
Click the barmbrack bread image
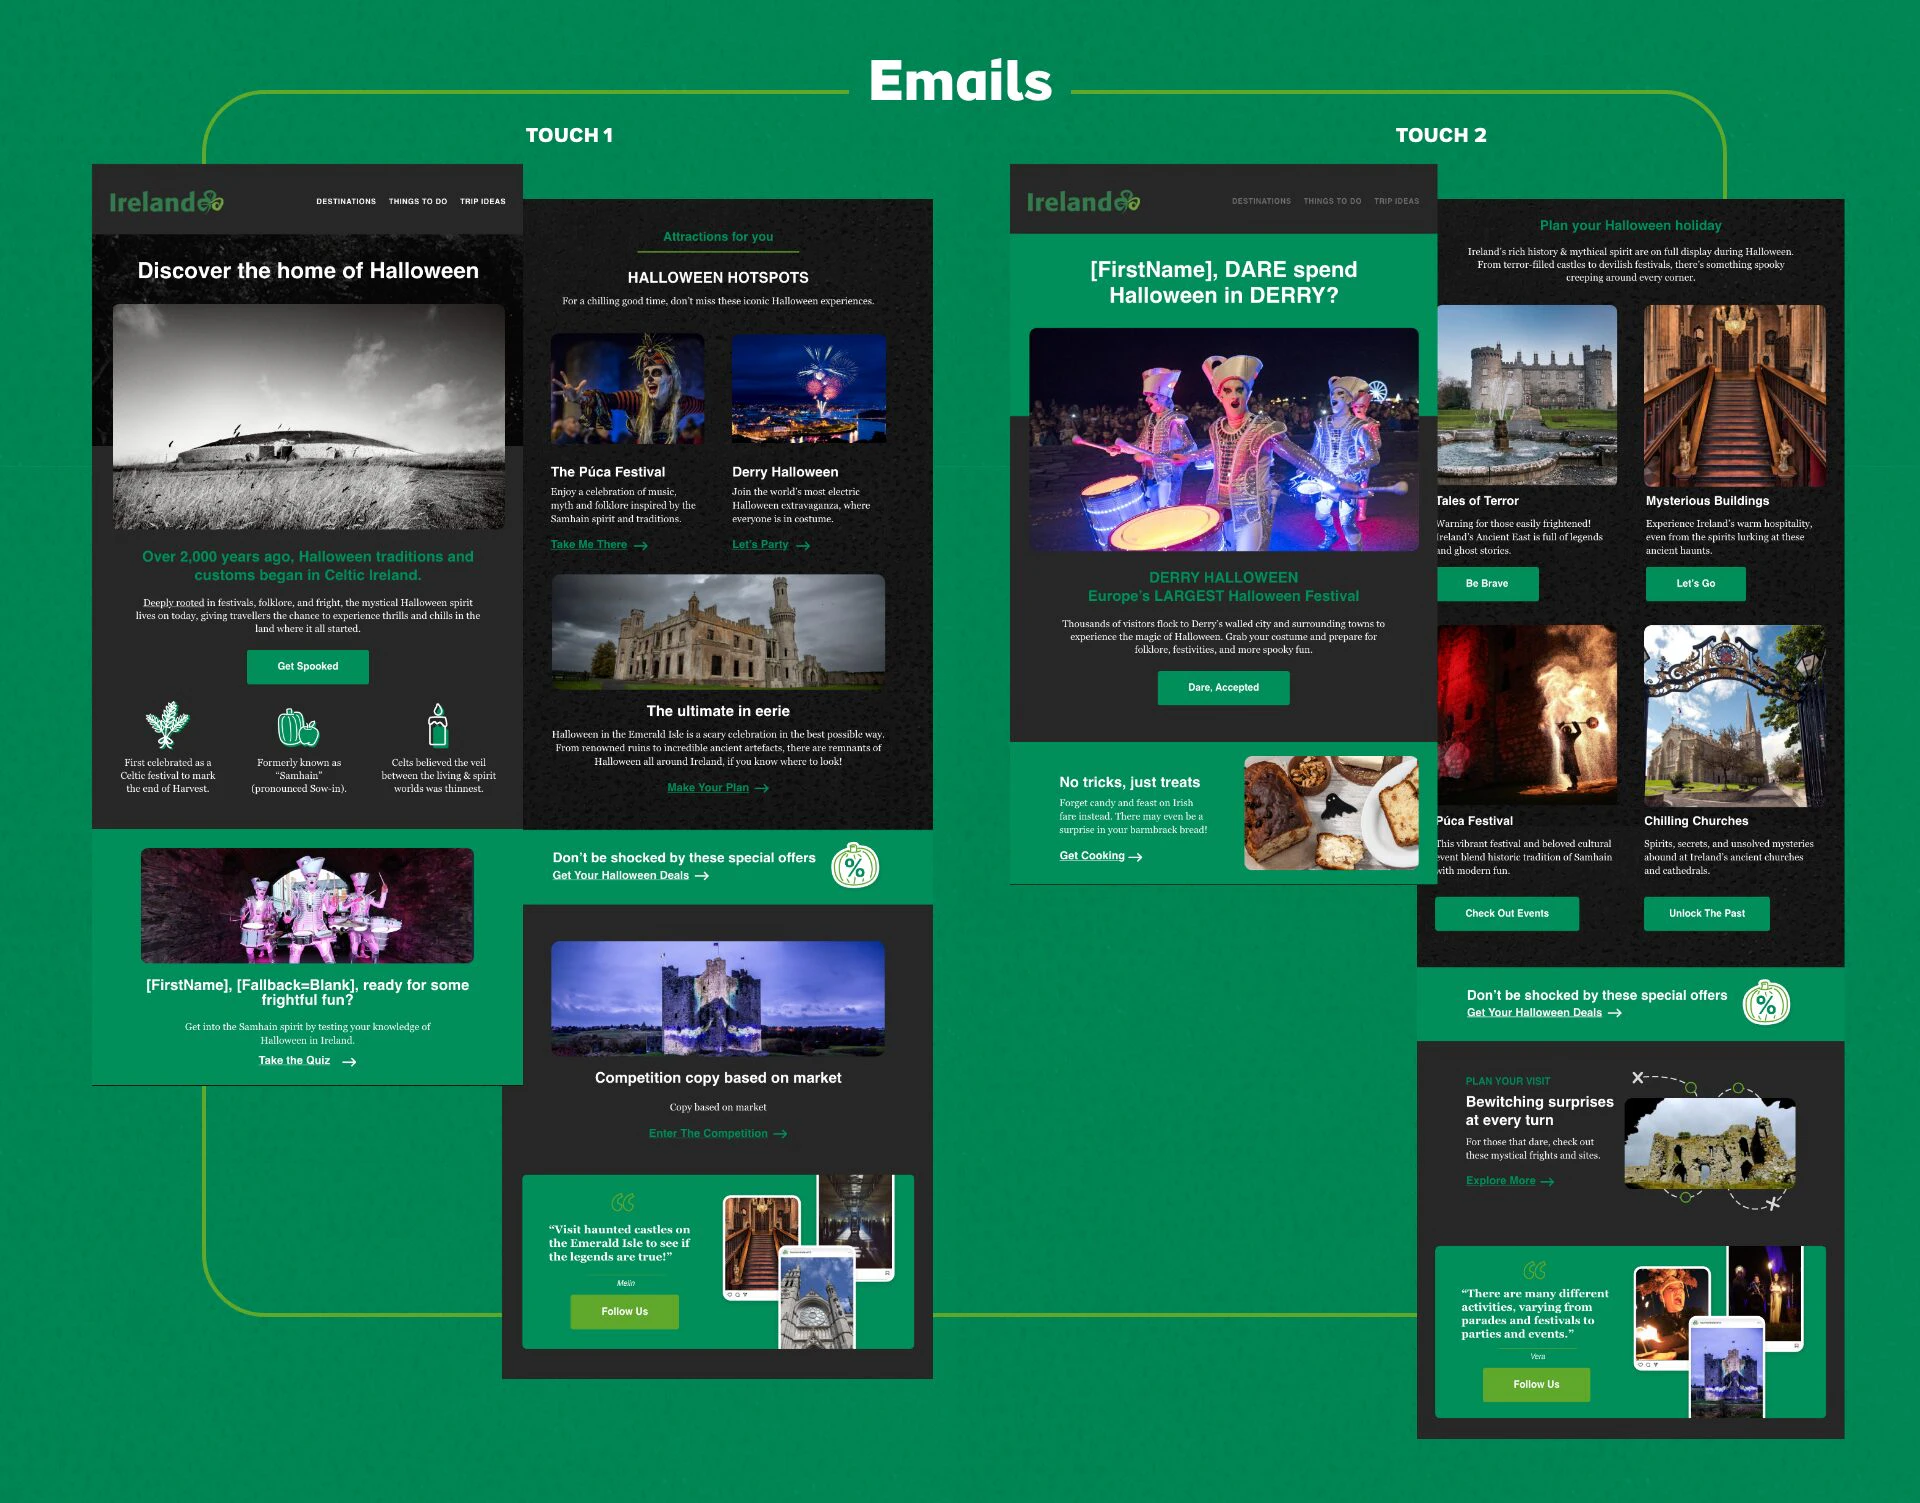tap(1331, 813)
